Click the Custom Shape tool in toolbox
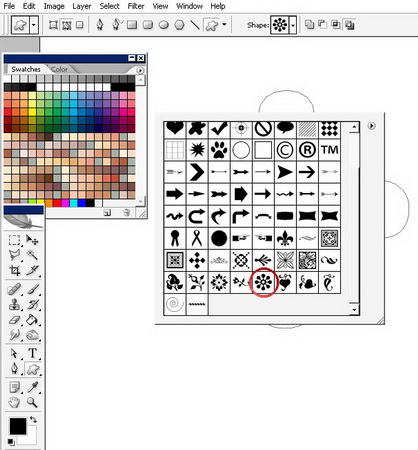This screenshot has width=418, height=450. (x=32, y=369)
